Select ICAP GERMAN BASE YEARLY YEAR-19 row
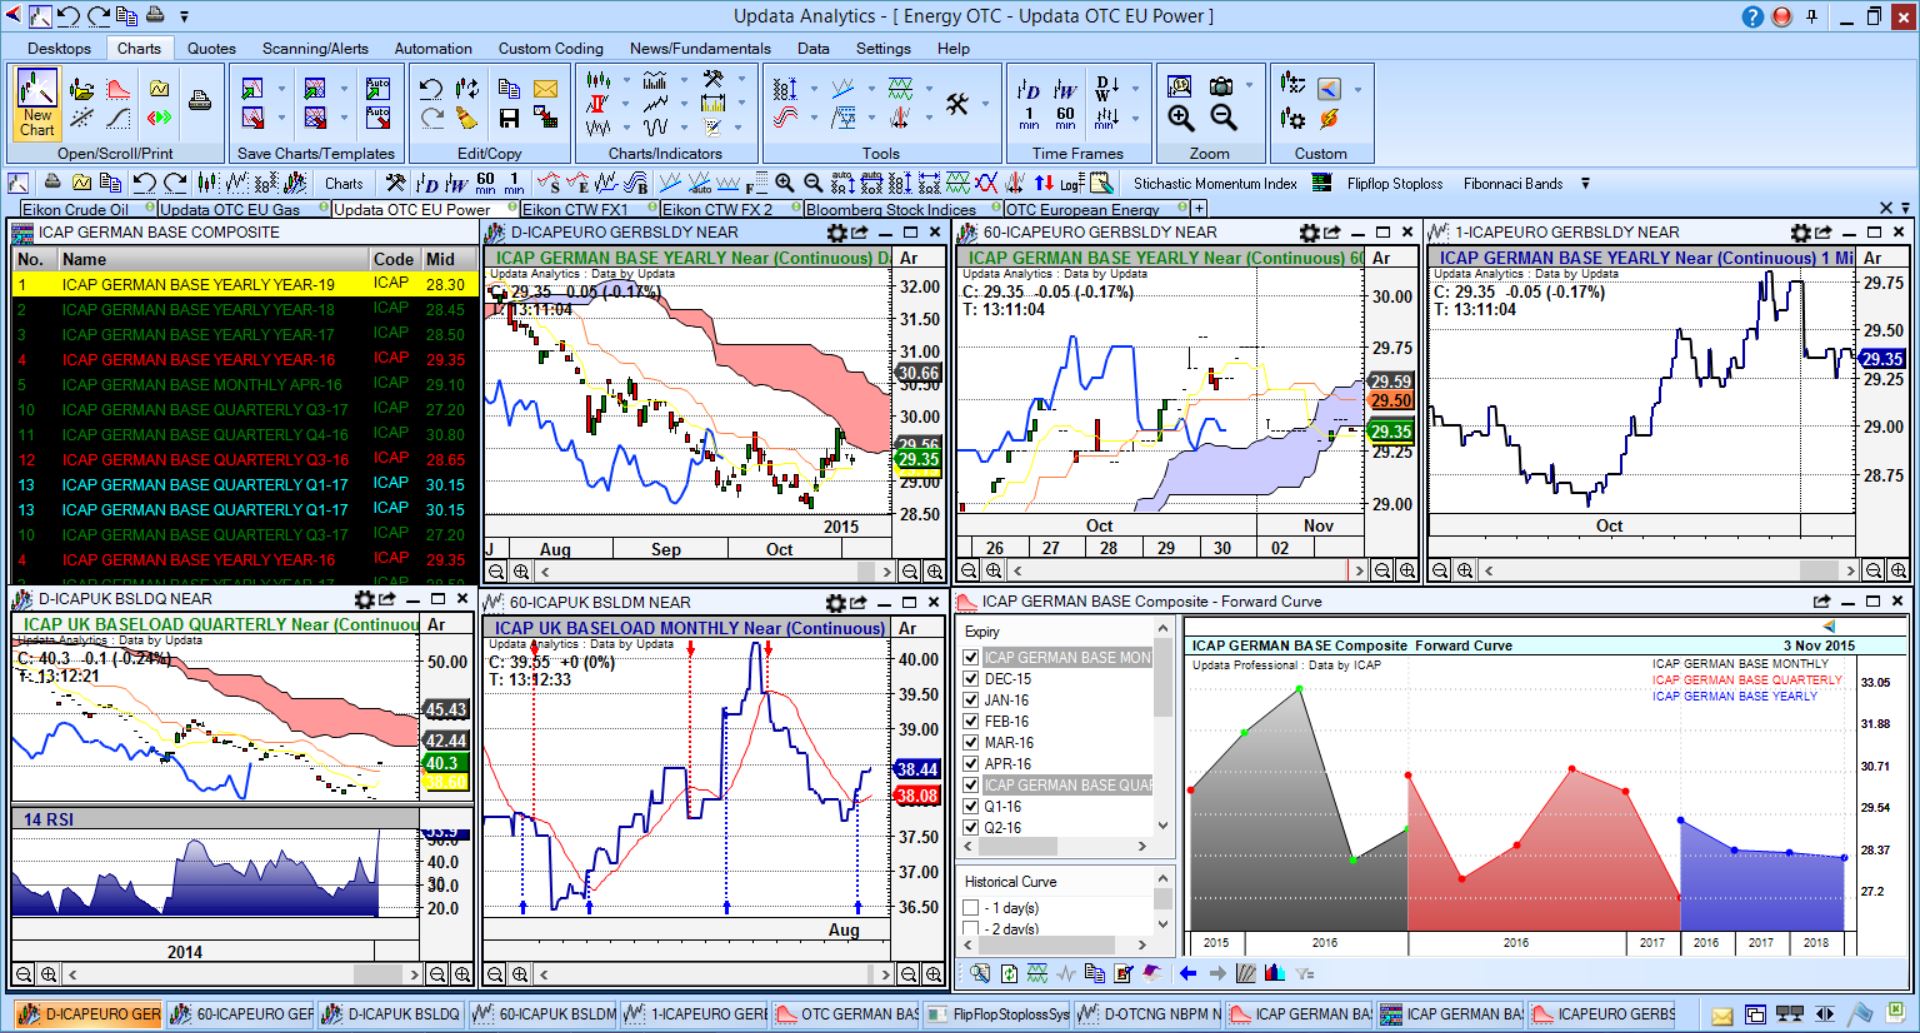1920x1033 pixels. tap(244, 284)
